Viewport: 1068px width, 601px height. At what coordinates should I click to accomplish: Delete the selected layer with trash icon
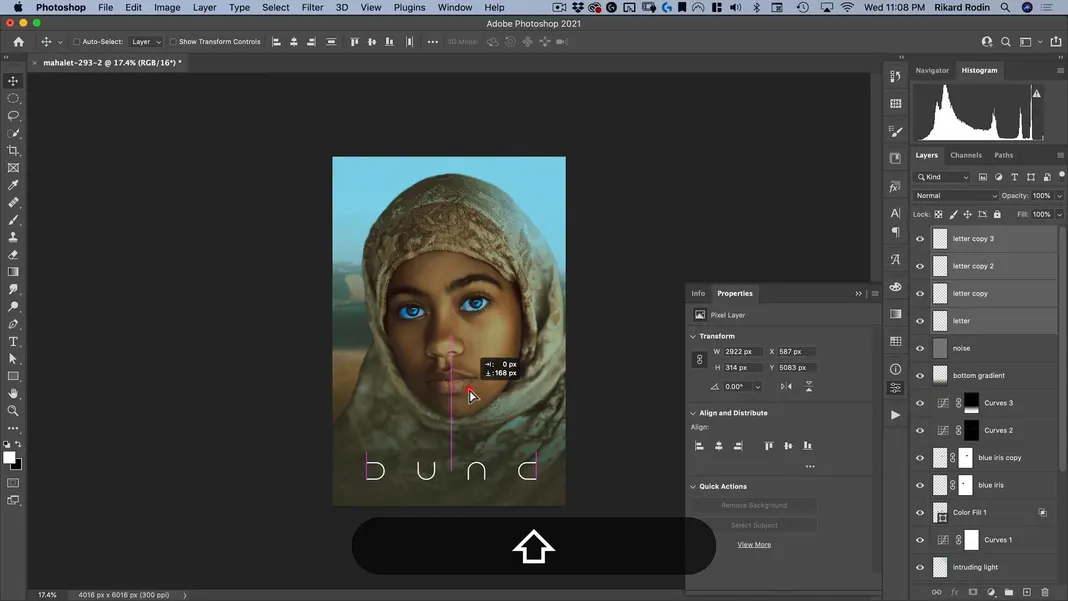coord(1045,592)
